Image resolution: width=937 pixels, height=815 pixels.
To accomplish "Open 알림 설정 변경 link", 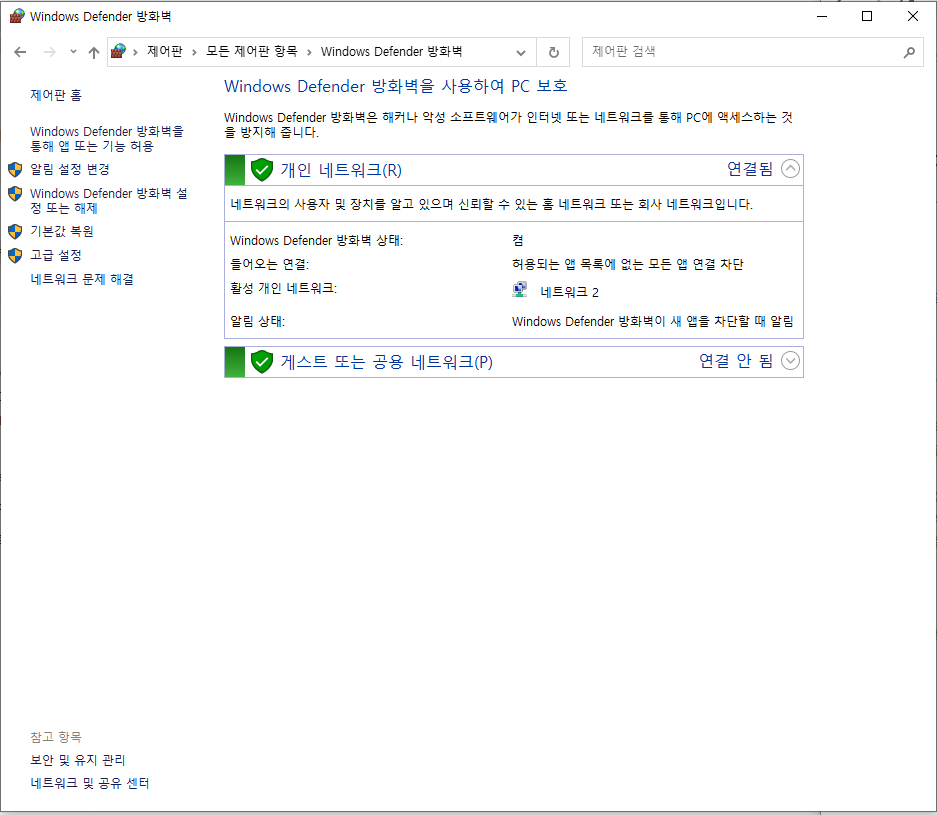I will 70,169.
